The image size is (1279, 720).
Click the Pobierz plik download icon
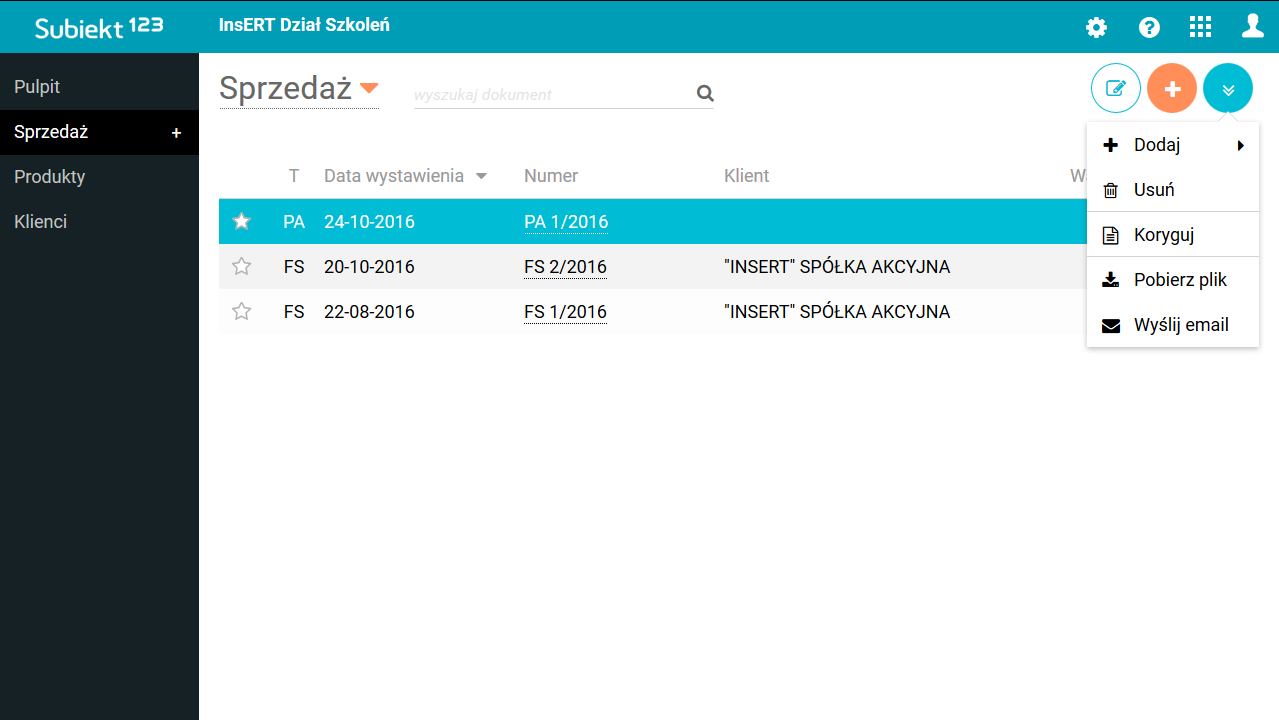click(1110, 279)
